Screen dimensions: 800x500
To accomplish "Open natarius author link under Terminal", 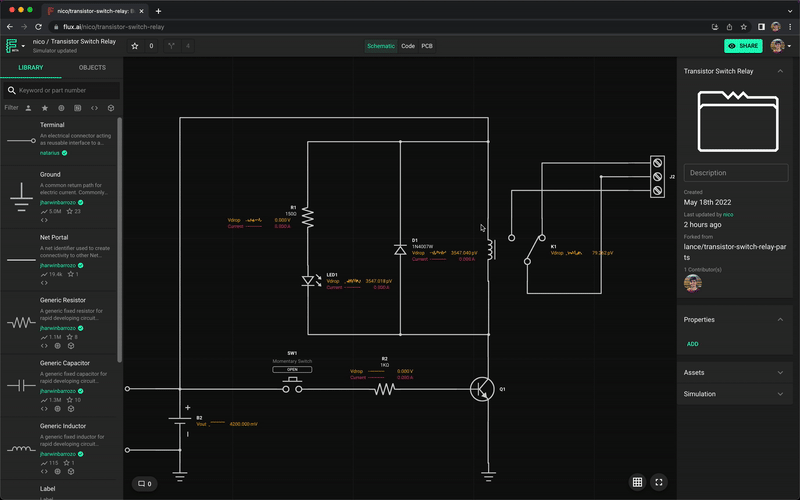I will coord(49,153).
